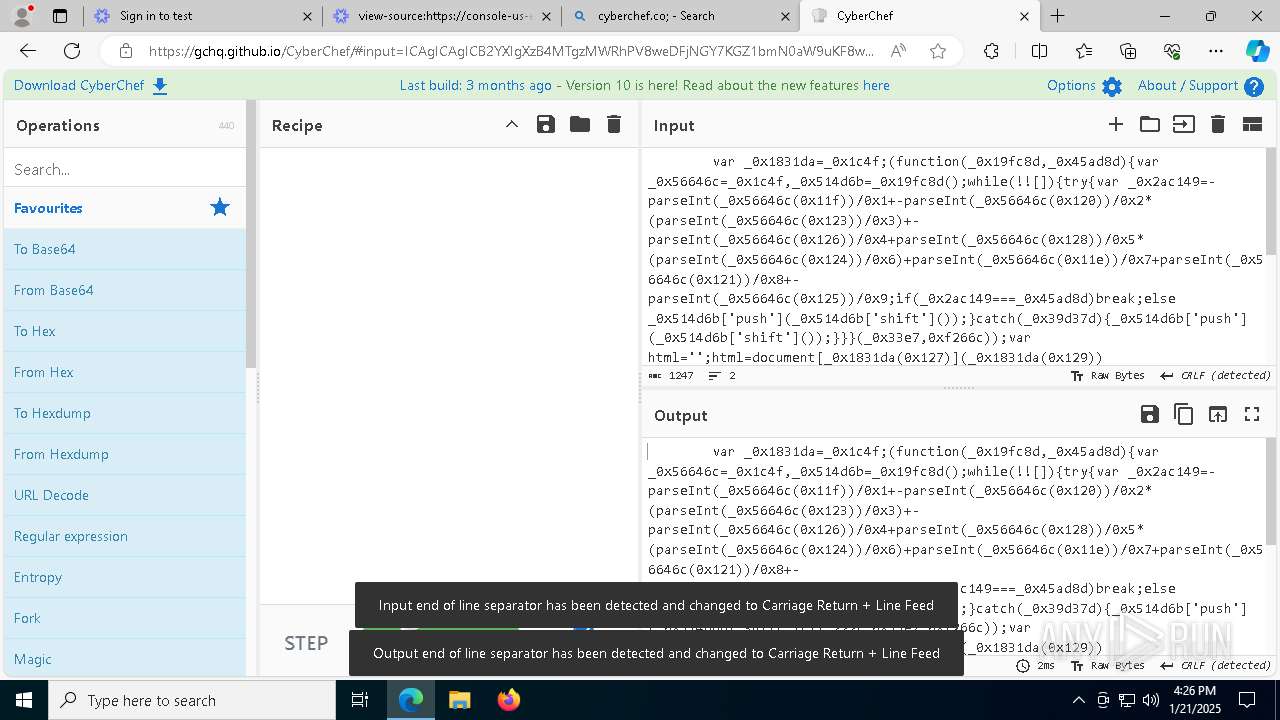Click the browser address bar

[x=510, y=51]
